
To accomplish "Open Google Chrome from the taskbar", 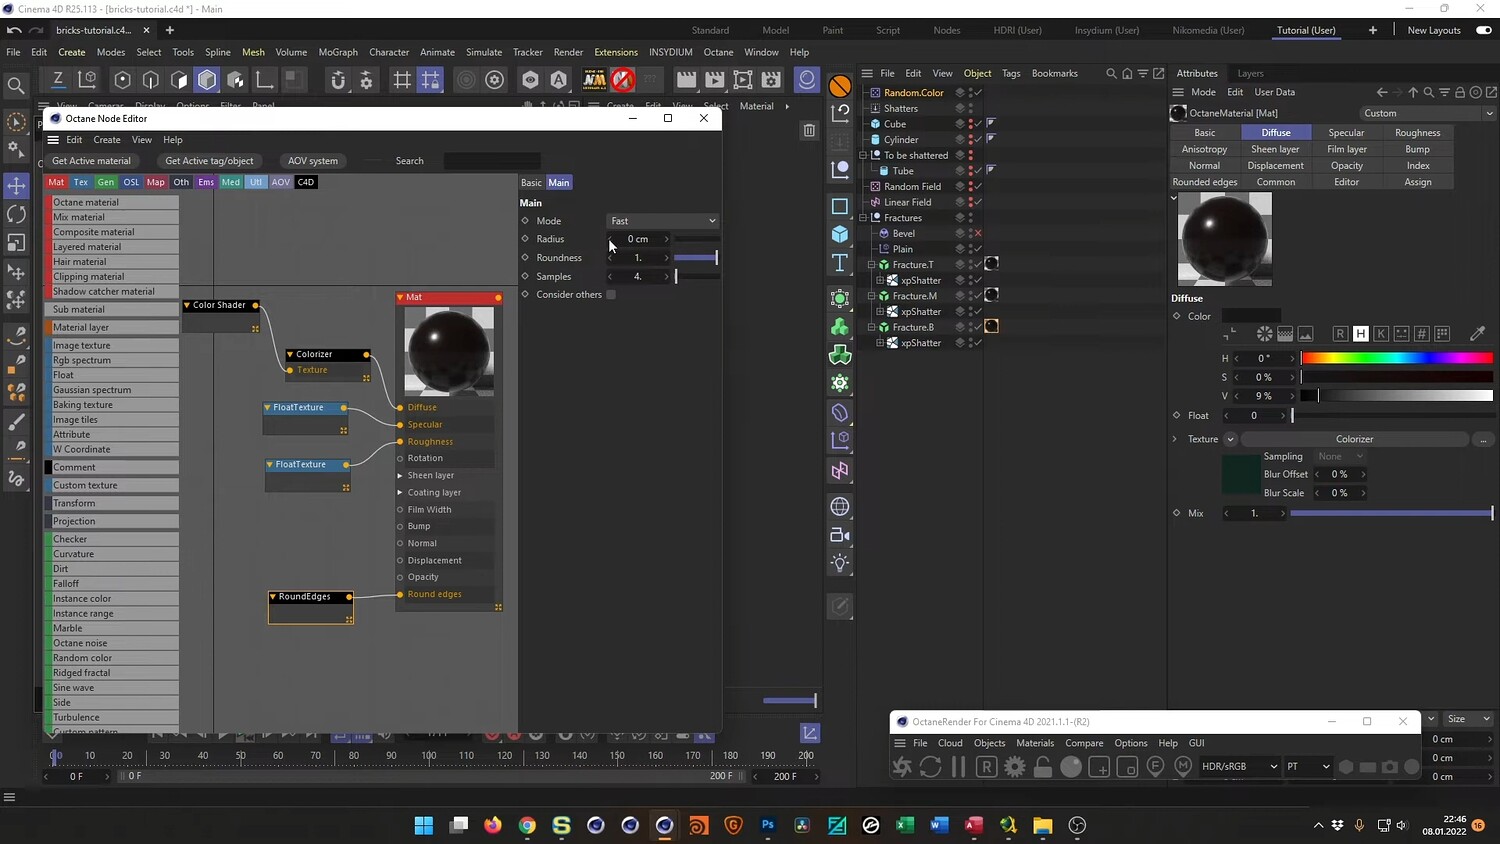I will click(x=527, y=825).
